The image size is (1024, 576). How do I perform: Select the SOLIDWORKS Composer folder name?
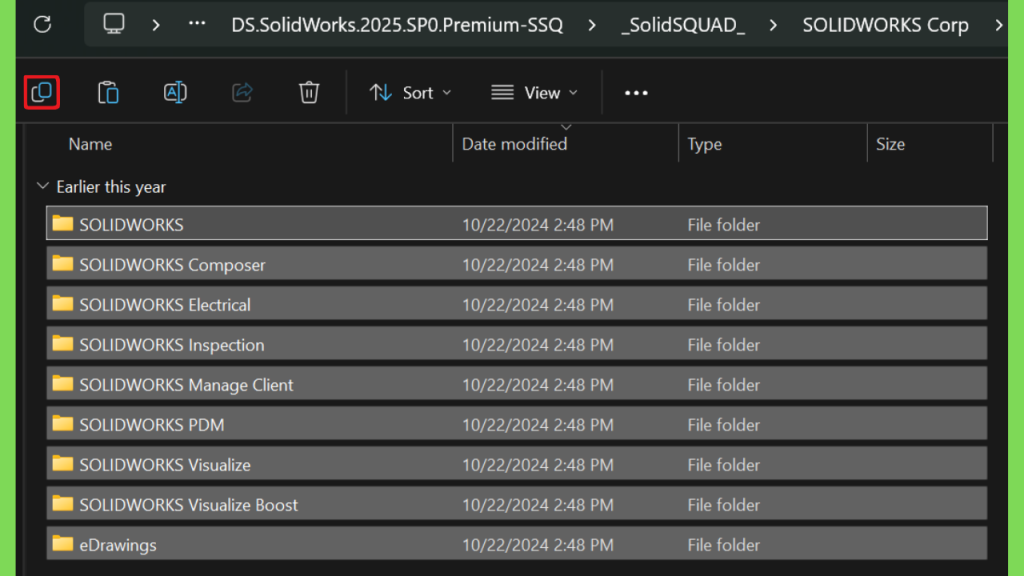click(172, 264)
